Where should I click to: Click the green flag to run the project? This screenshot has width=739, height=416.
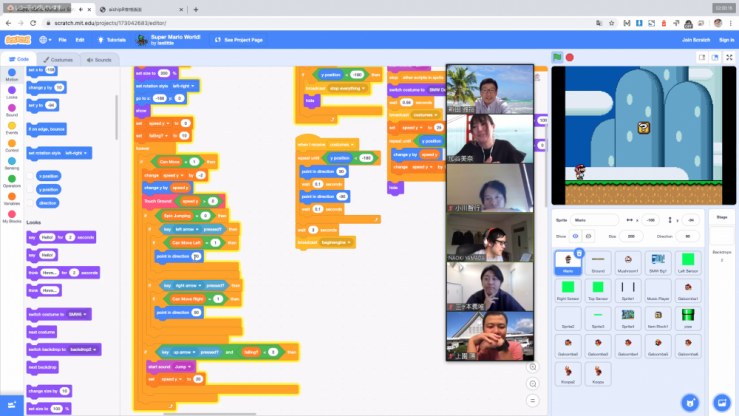[x=557, y=57]
